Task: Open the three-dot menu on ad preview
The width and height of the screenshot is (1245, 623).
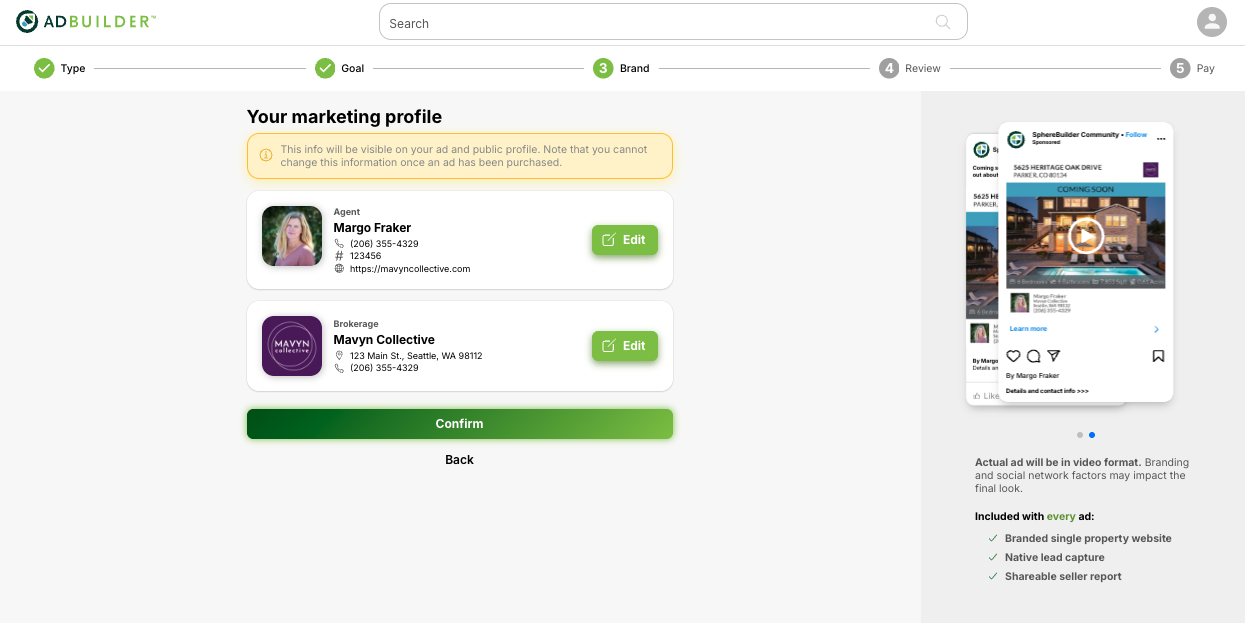Action: [1161, 138]
